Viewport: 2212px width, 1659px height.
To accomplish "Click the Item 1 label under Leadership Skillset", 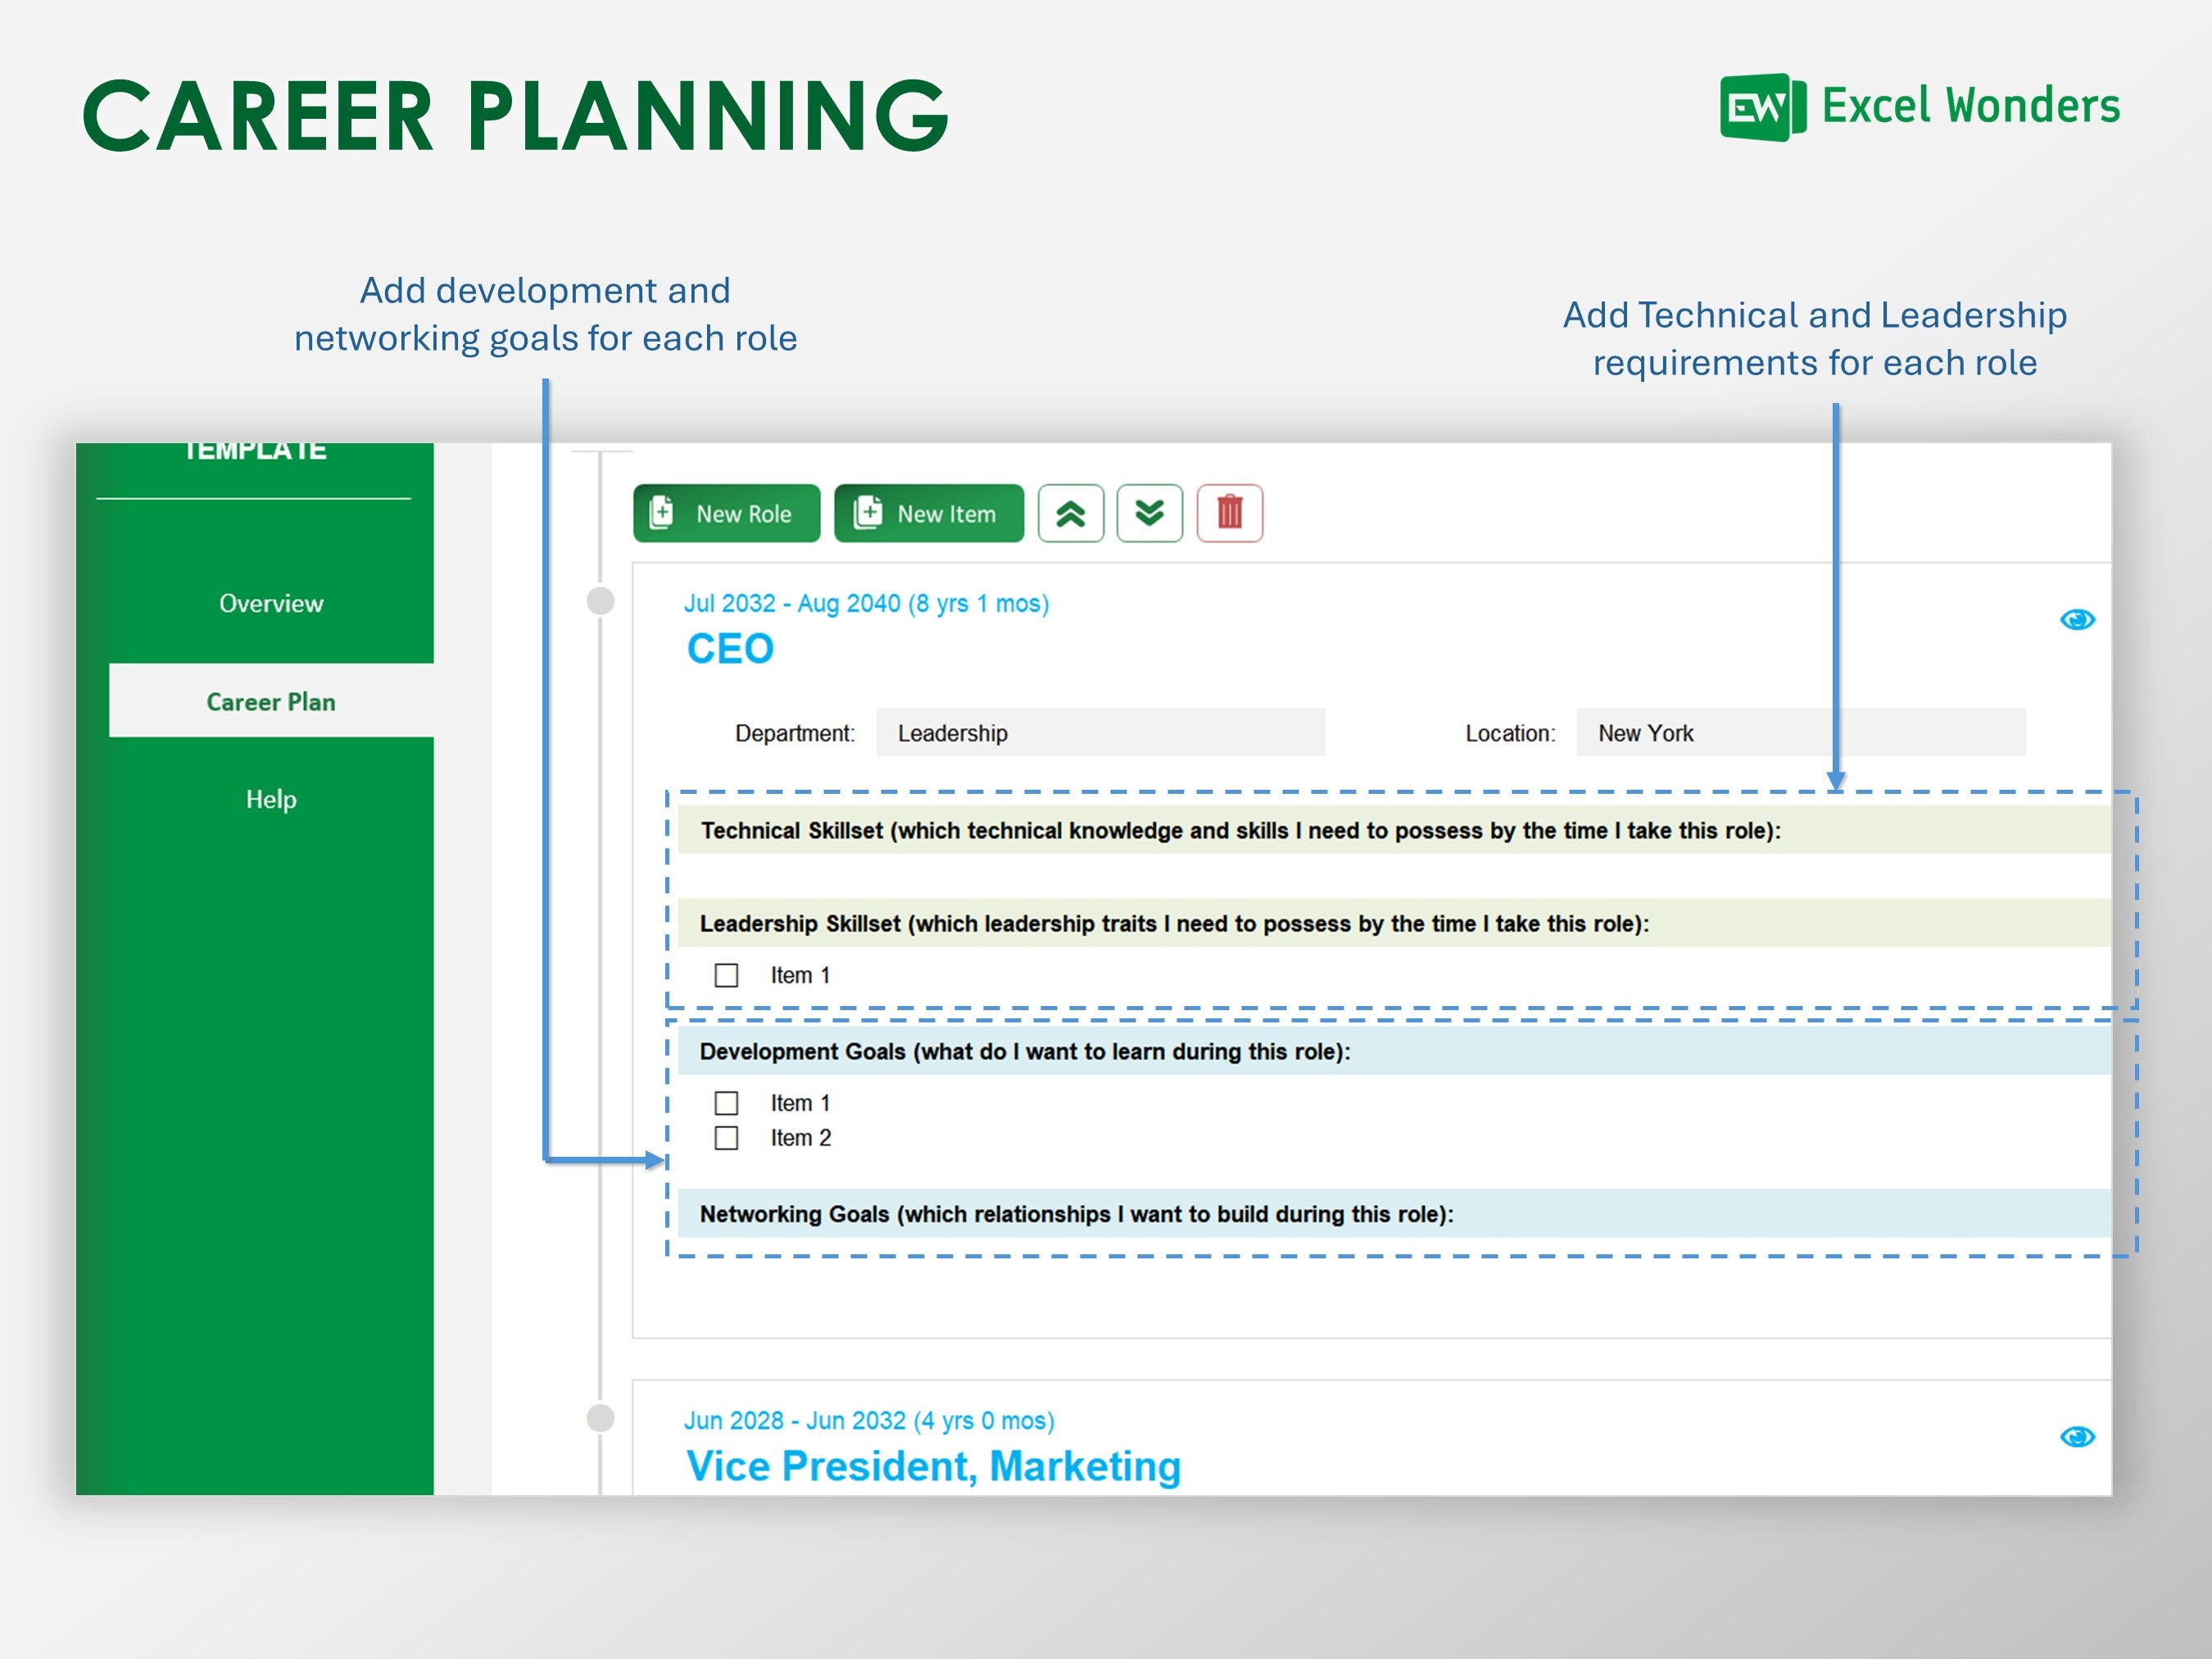I will coord(800,975).
